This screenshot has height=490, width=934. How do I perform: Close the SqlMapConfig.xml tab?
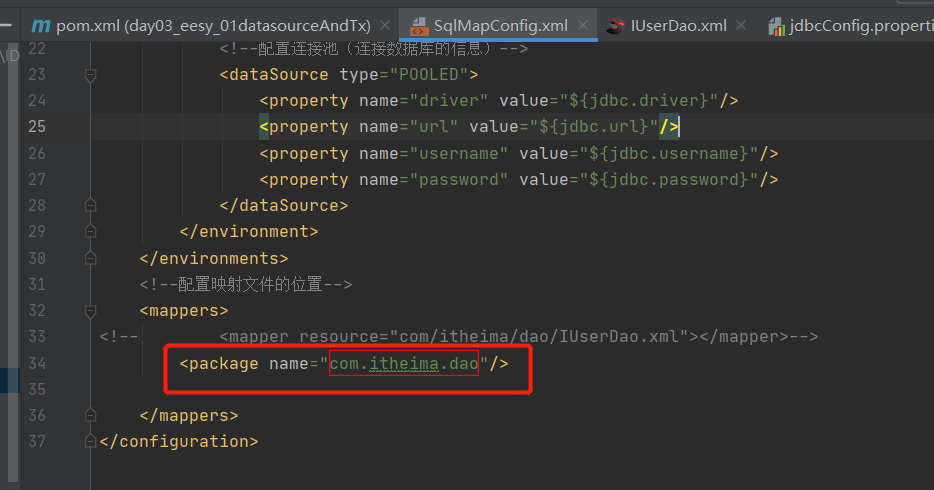tap(583, 25)
